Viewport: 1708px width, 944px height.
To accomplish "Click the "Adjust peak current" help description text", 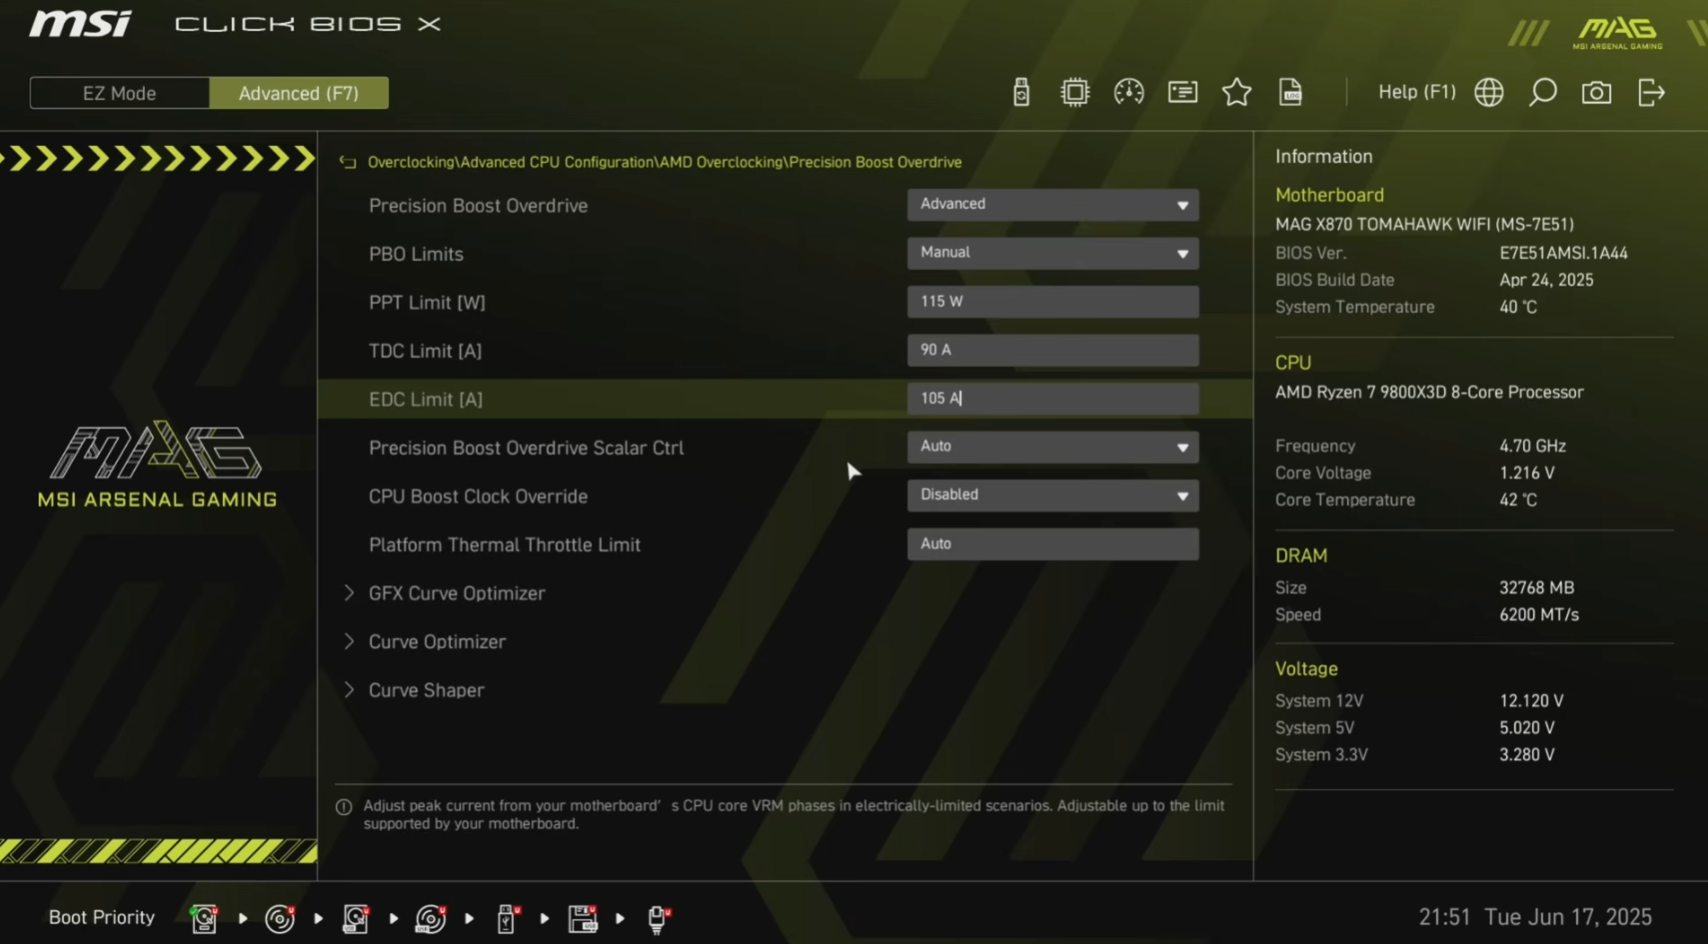I will coord(794,815).
